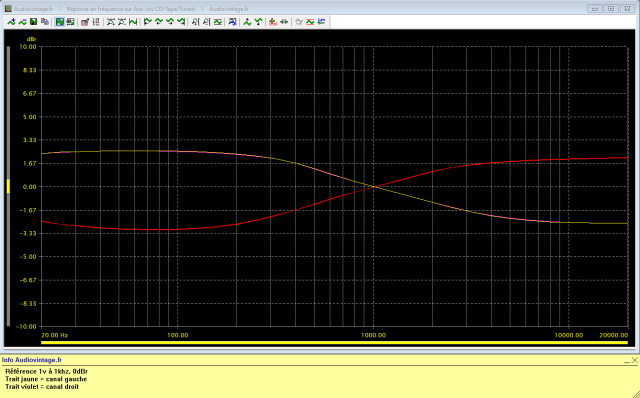Click the green add-curve icon with plus sign

[11, 22]
